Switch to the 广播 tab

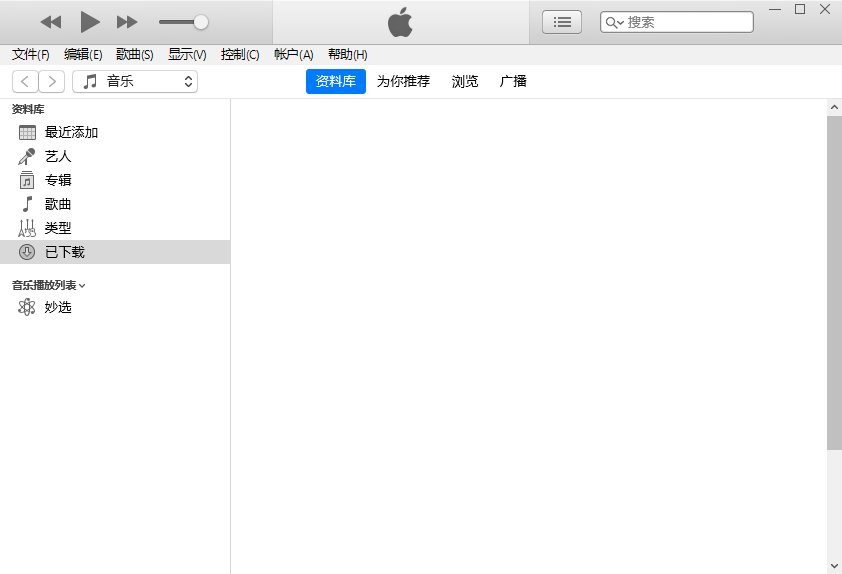(x=513, y=81)
